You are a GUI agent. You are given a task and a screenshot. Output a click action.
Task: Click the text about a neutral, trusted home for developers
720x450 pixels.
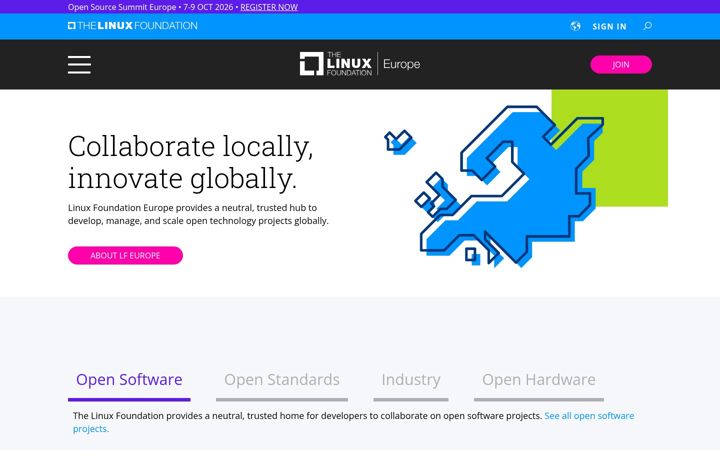pyautogui.click(x=307, y=416)
